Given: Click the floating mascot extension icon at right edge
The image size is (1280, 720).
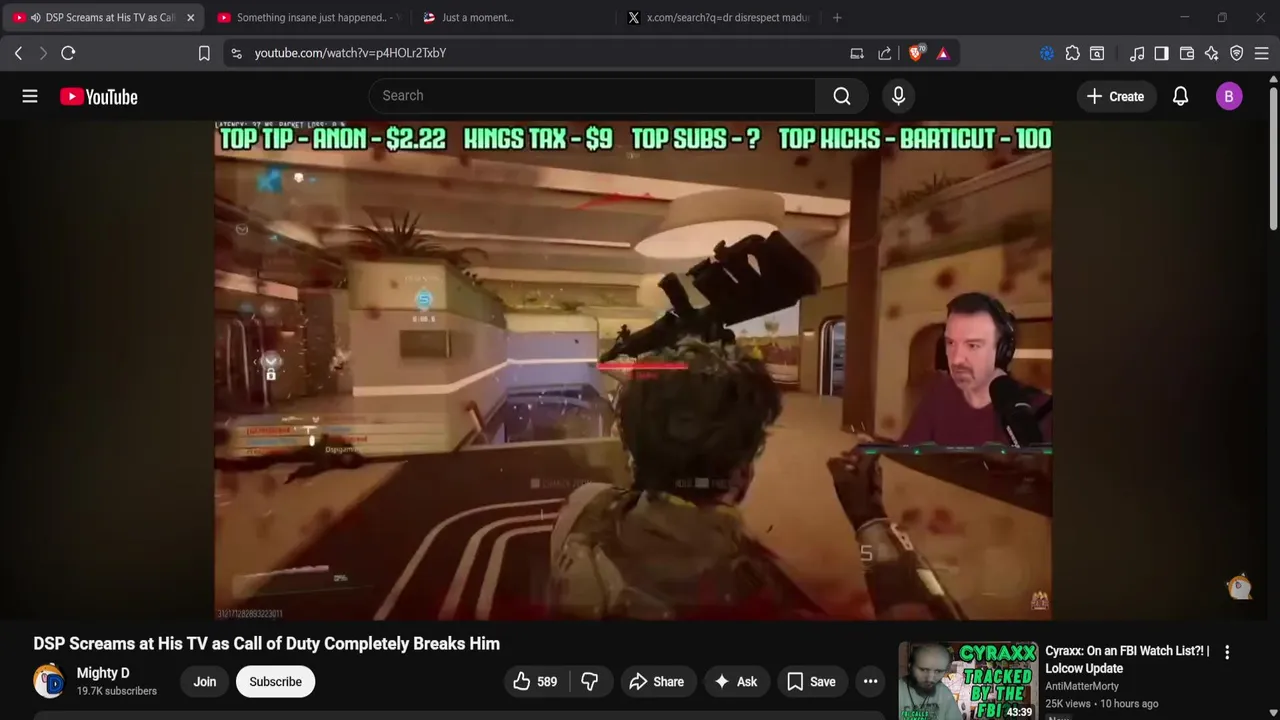Looking at the screenshot, I should pyautogui.click(x=1240, y=586).
